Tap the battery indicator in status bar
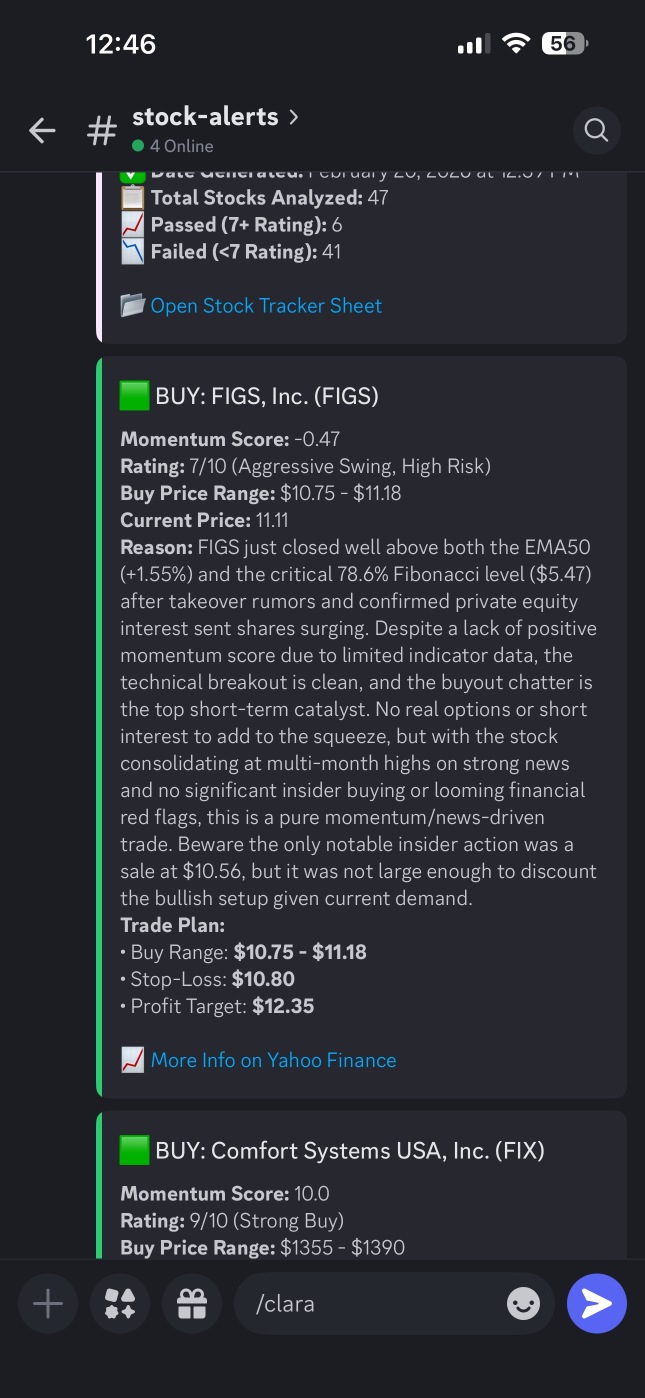This screenshot has width=645, height=1398. click(x=564, y=44)
